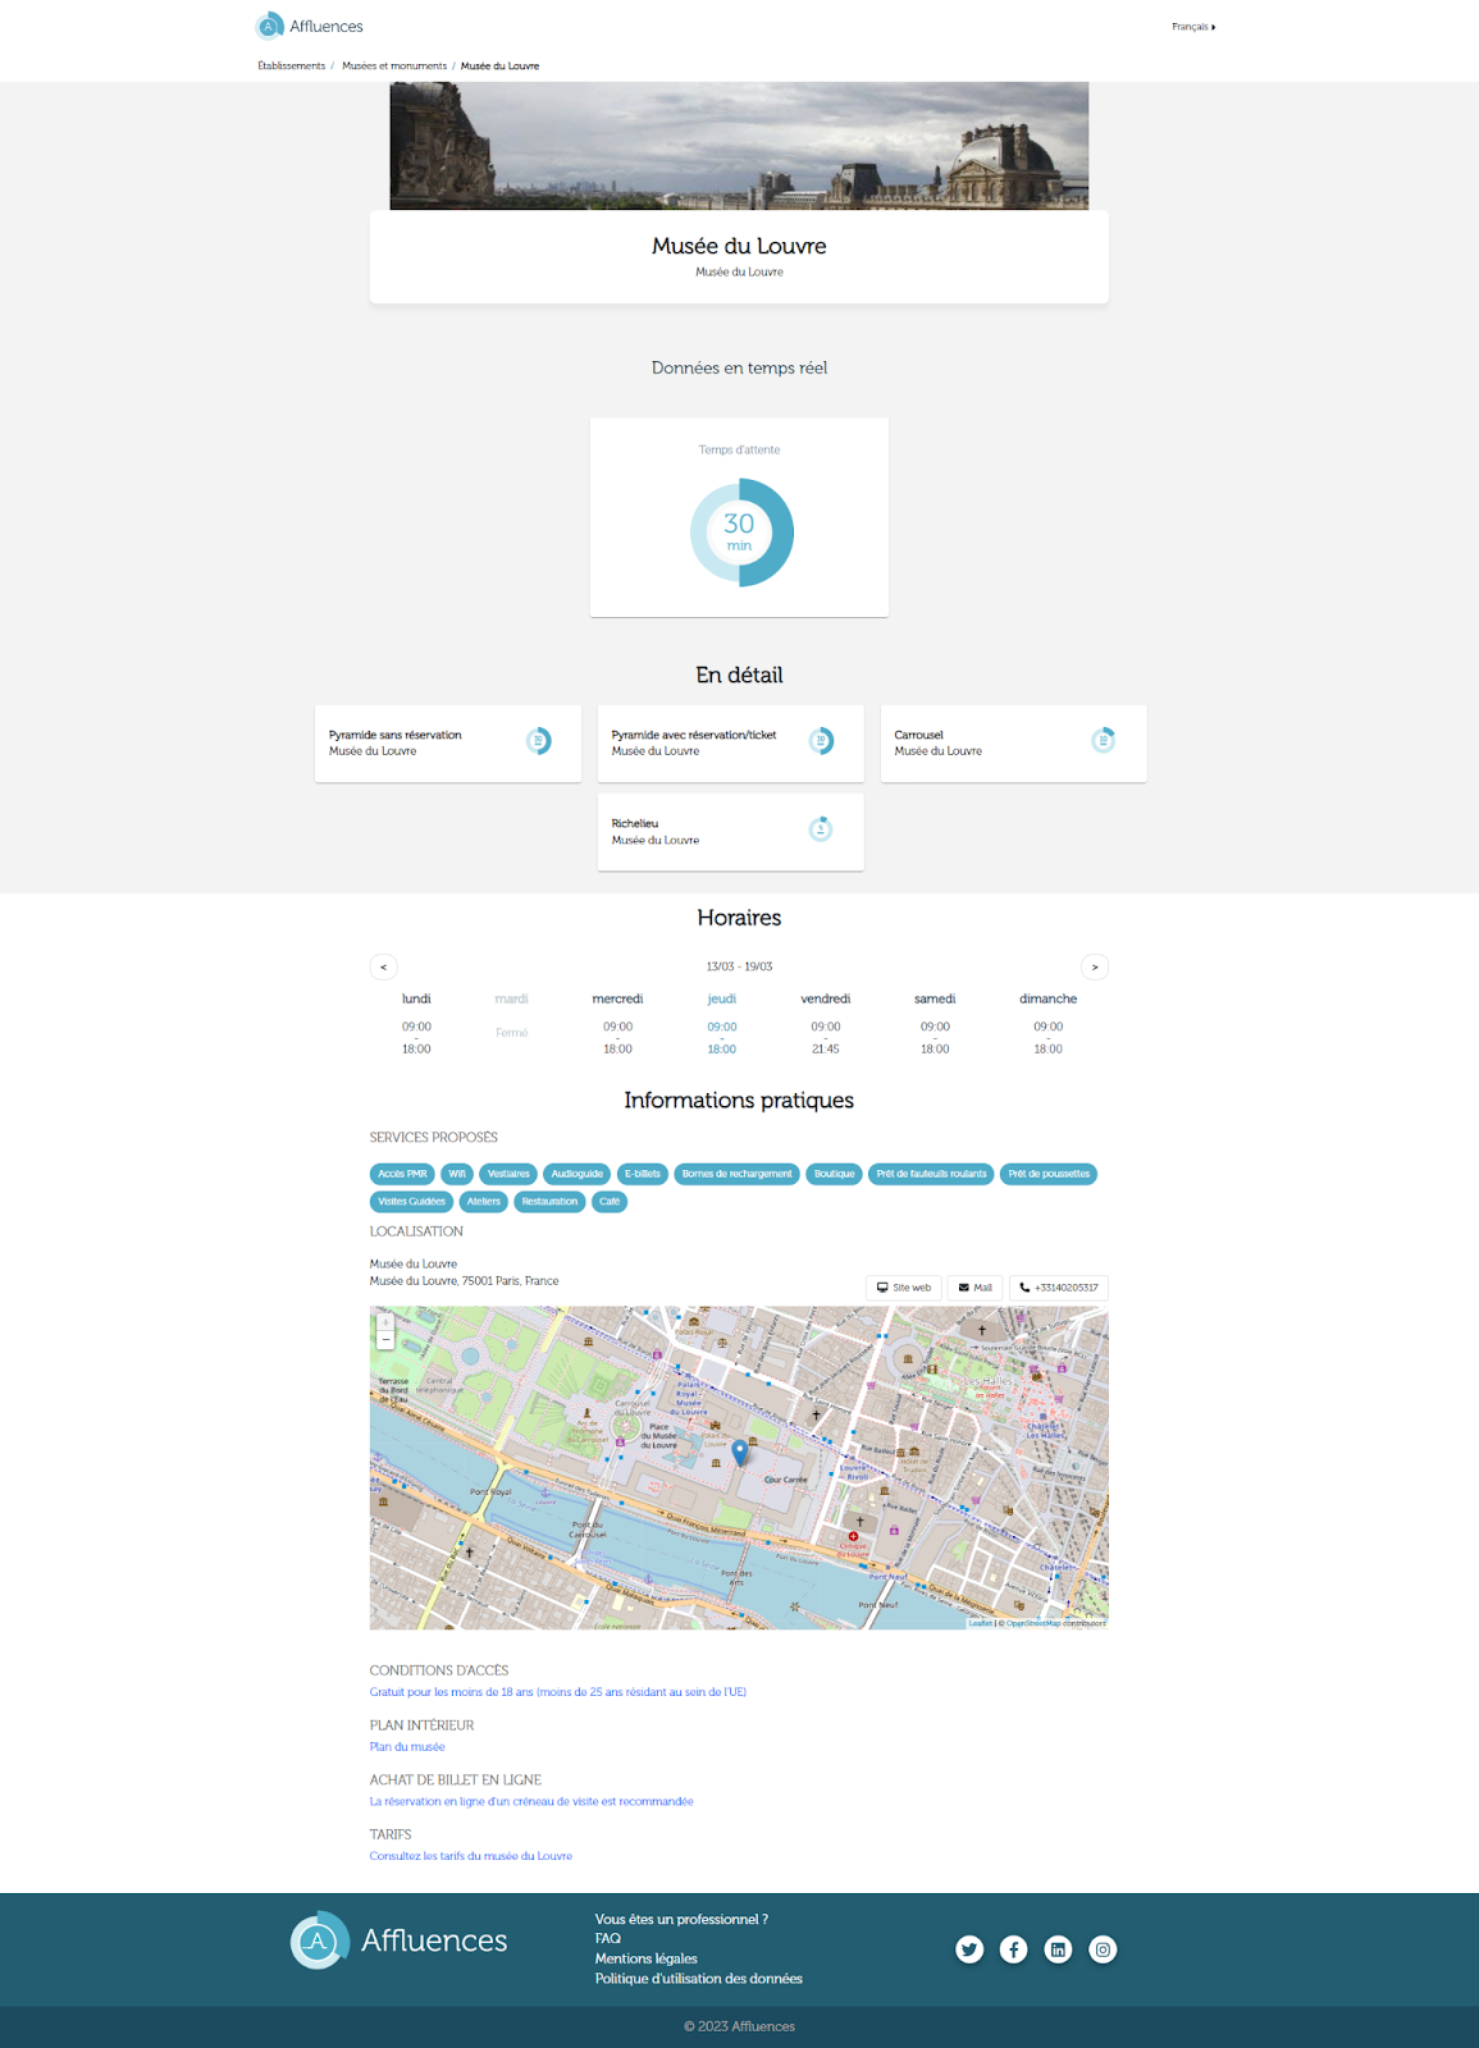Open Gratuit pour les moins de 18 ans link
Screen dimensions: 1479x2048
tap(558, 1692)
